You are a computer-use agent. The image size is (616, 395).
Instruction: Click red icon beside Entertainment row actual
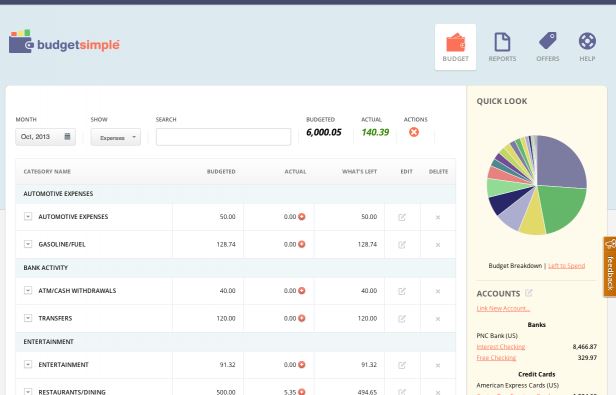click(302, 364)
